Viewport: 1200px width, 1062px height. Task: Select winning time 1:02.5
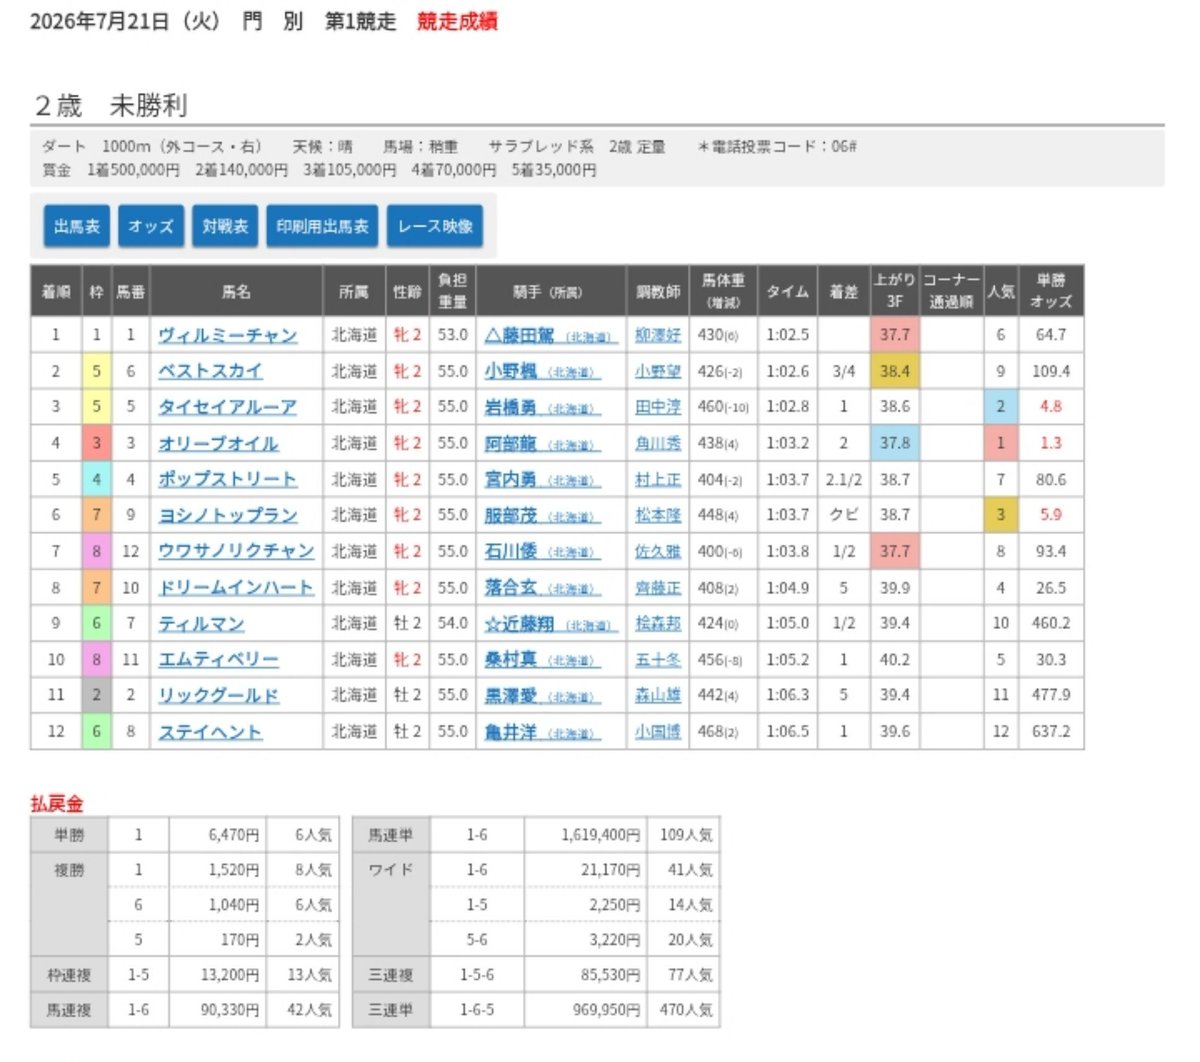(x=788, y=335)
